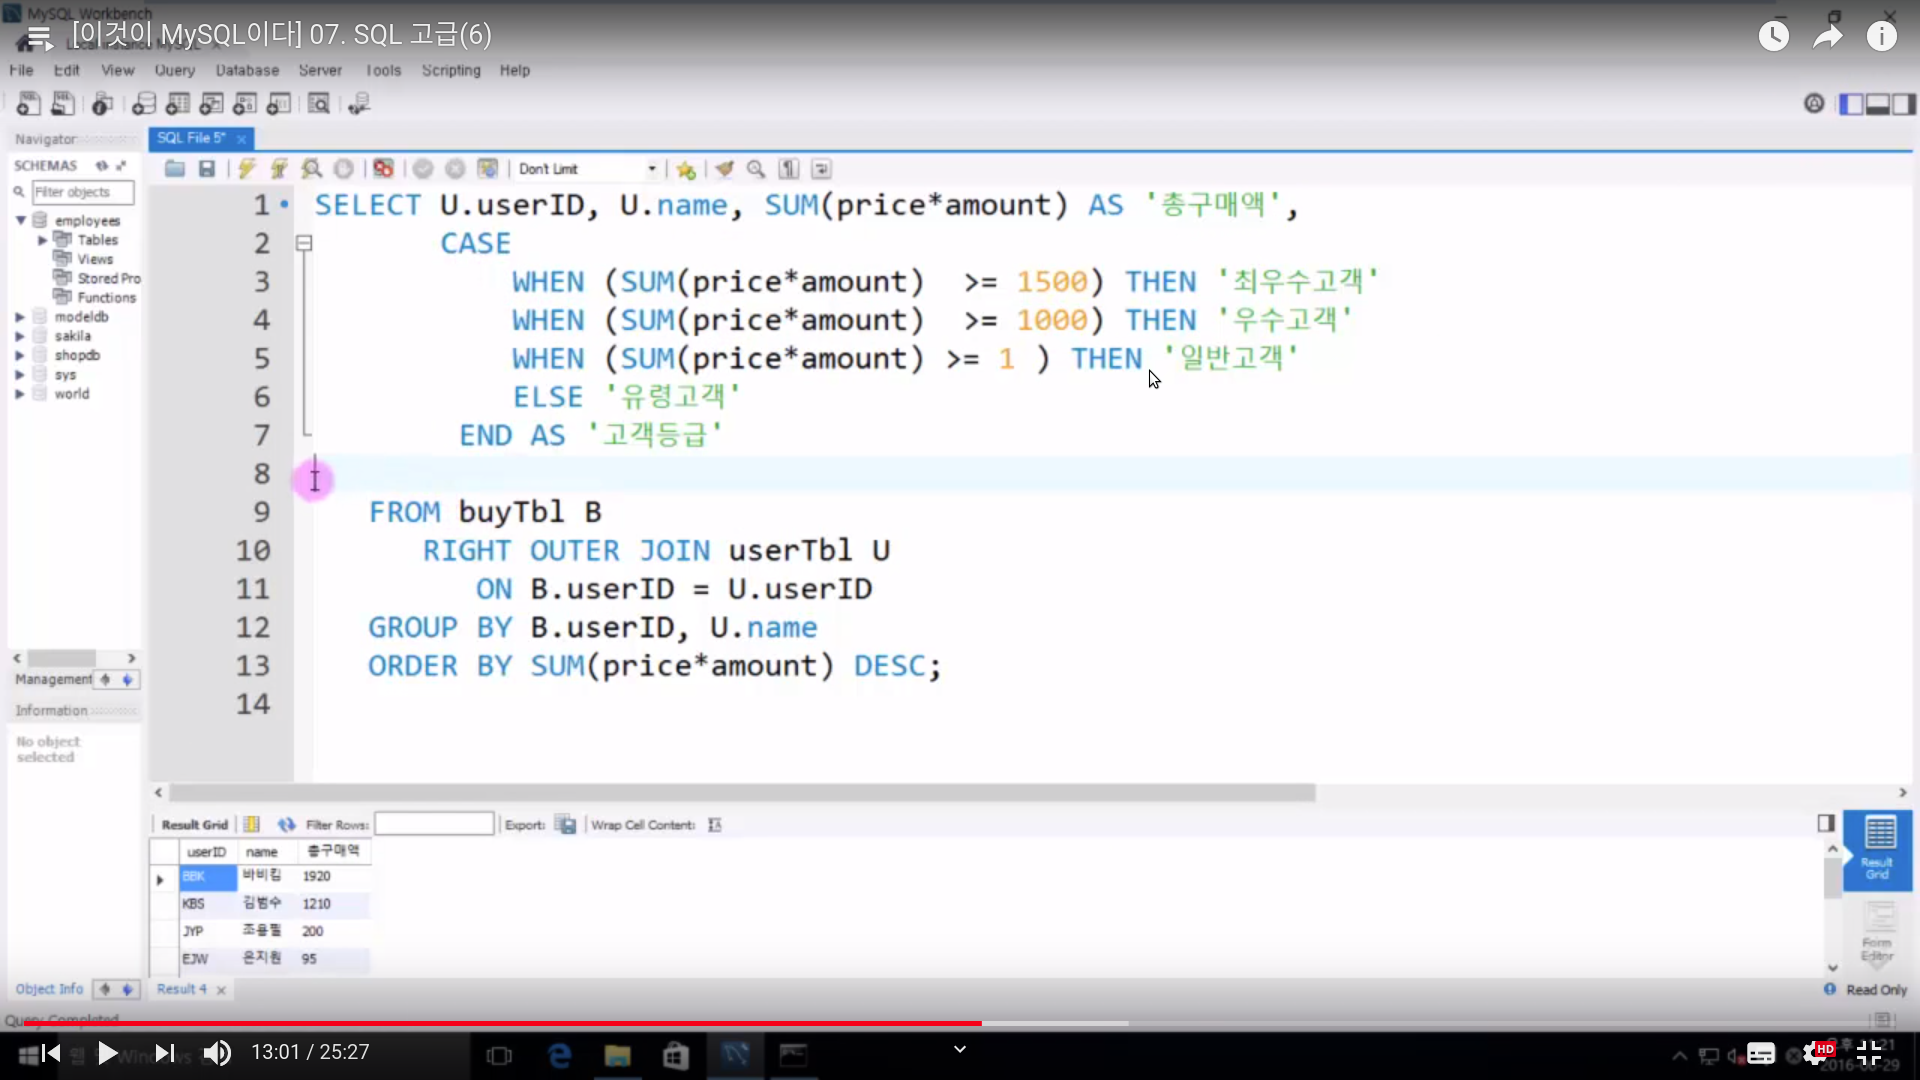Viewport: 1920px width, 1080px height.
Task: Create a new SQL tab from main toolbar
Action: [29, 103]
